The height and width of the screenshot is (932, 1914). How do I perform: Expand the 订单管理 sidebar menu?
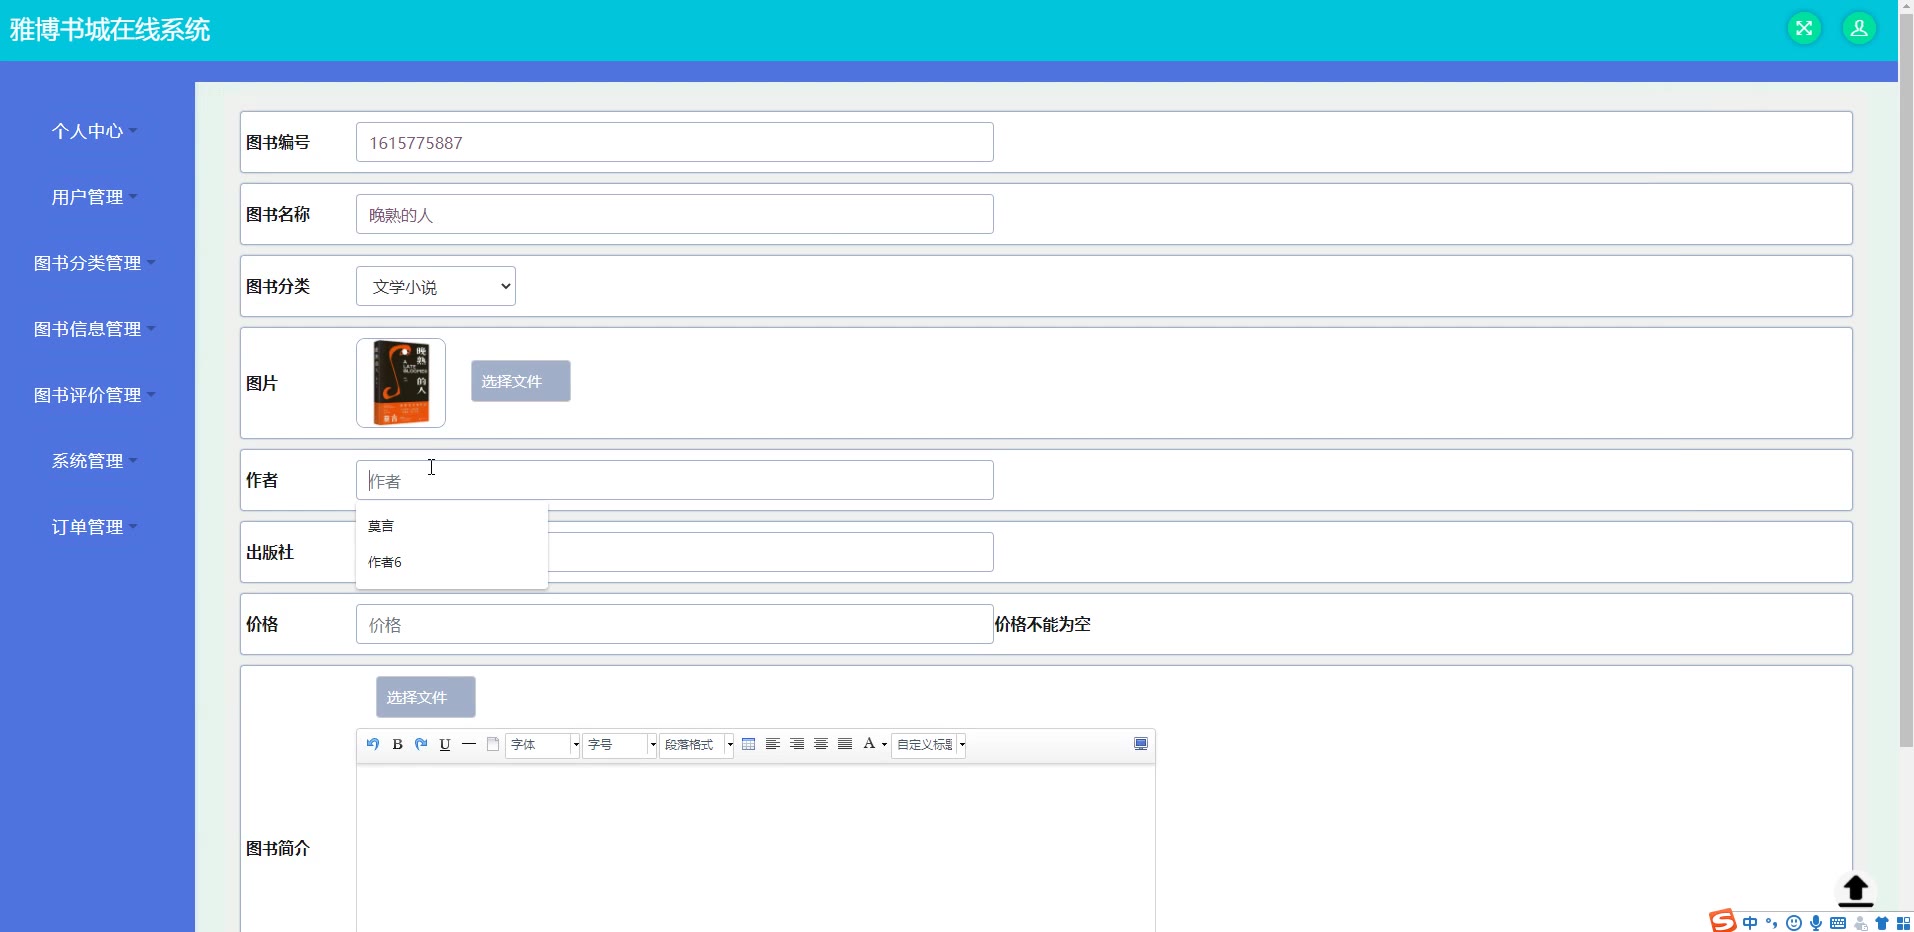click(x=95, y=527)
